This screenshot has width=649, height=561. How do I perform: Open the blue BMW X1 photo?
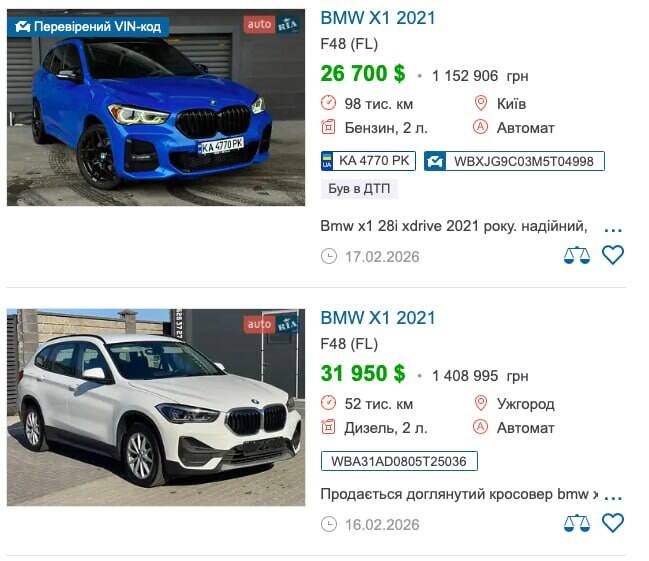tap(156, 108)
